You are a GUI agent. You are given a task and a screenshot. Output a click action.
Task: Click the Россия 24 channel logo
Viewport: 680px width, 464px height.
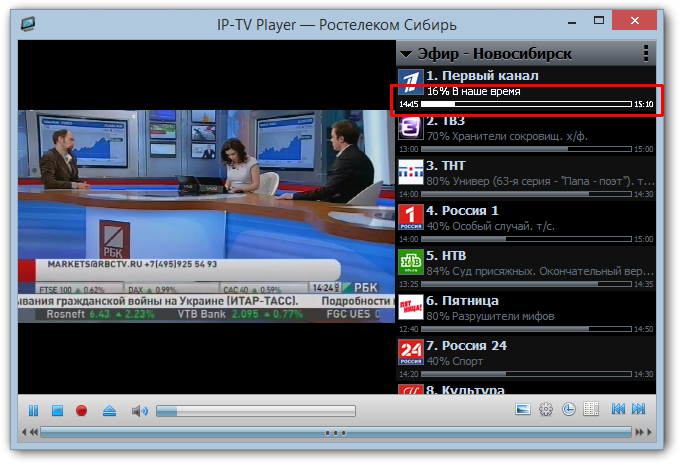(410, 351)
